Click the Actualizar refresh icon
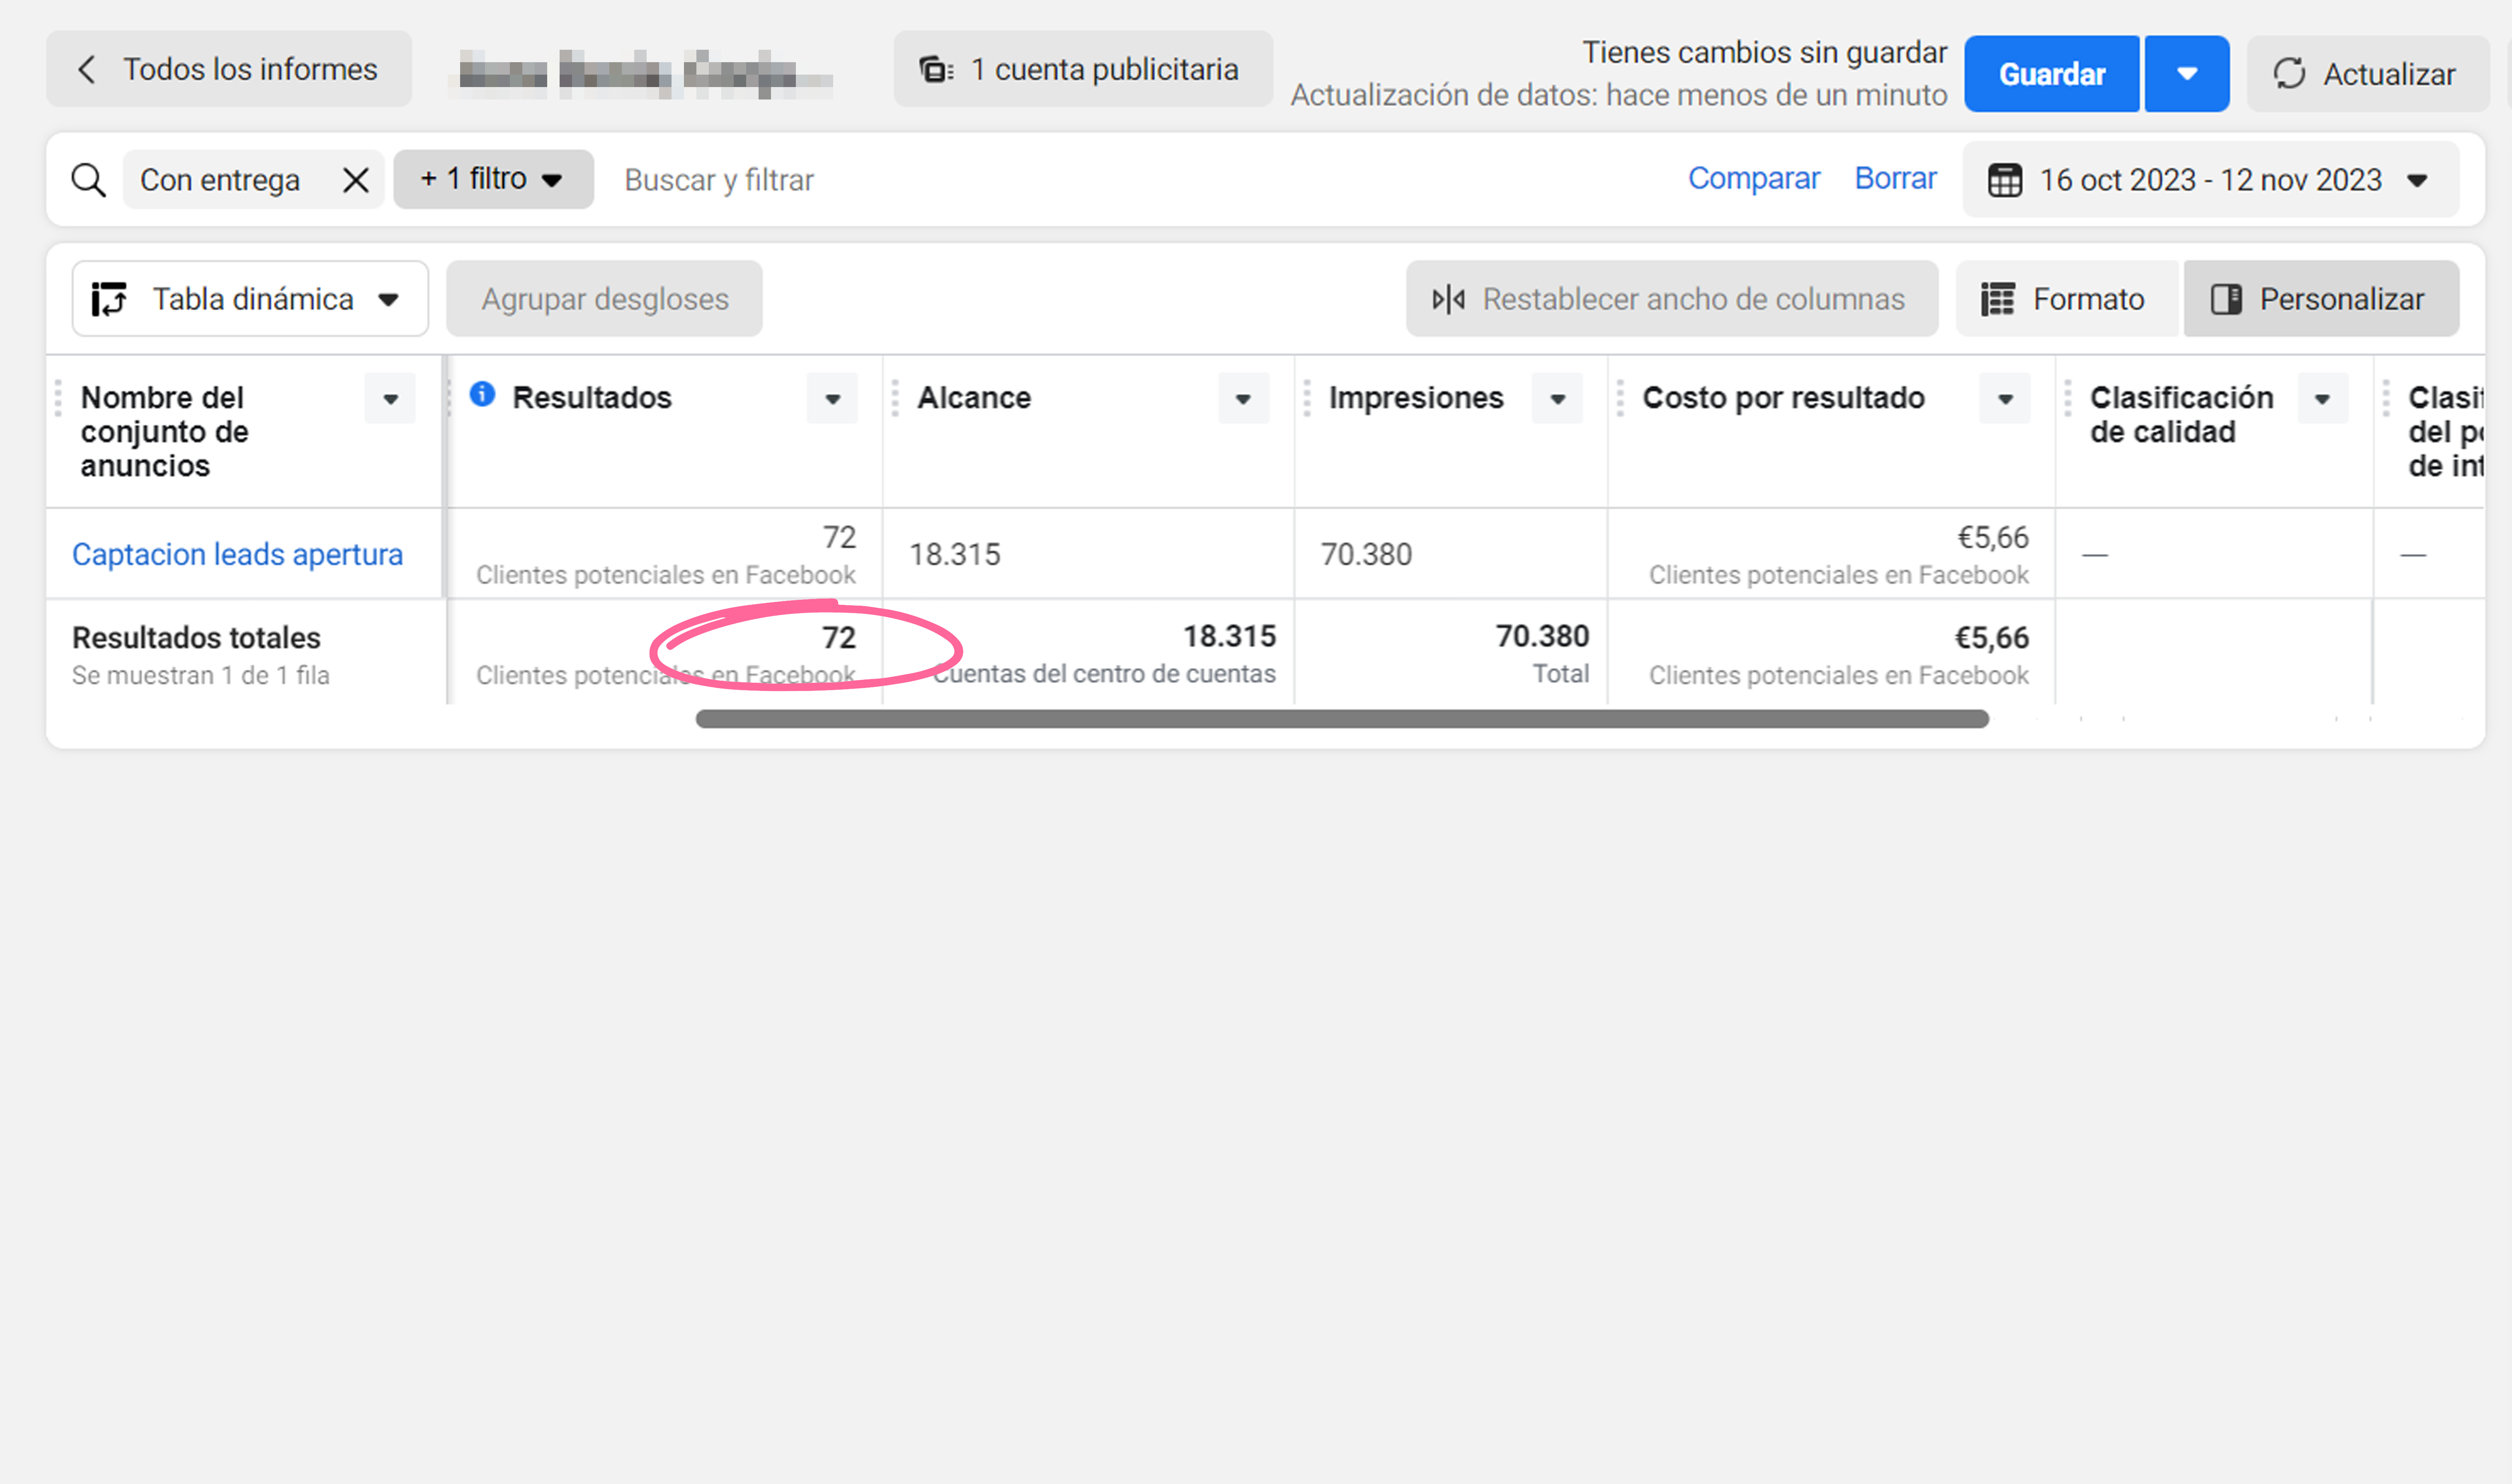This screenshot has width=2512, height=1484. click(x=2289, y=74)
